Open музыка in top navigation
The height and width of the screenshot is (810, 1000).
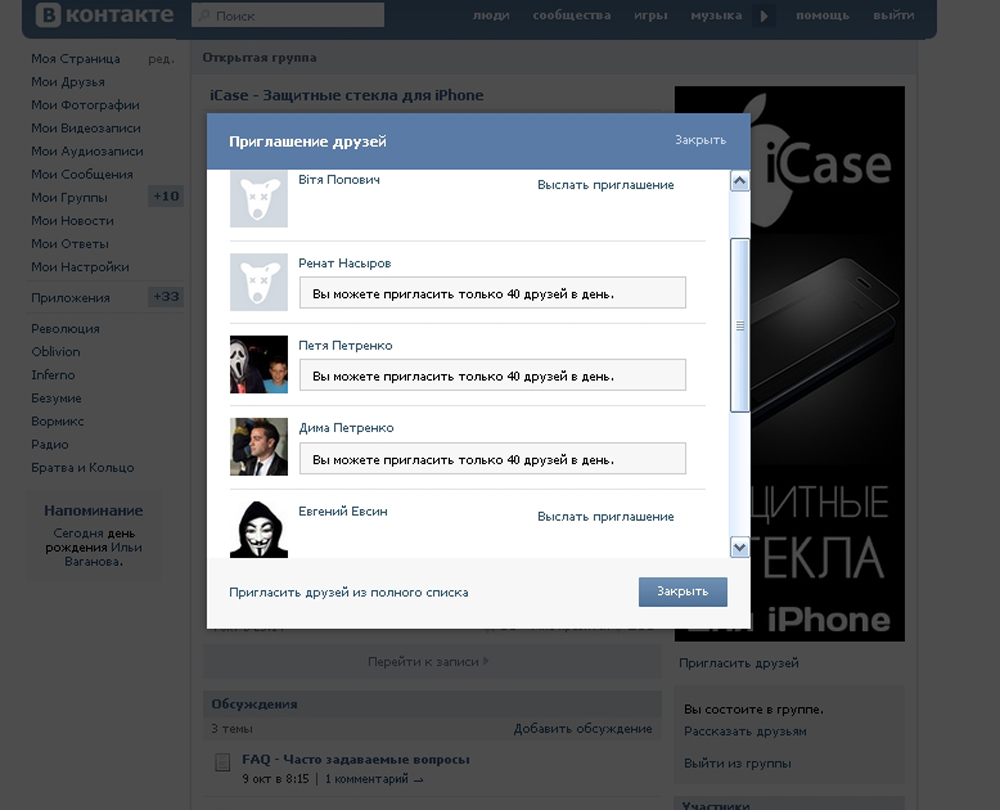[x=716, y=15]
